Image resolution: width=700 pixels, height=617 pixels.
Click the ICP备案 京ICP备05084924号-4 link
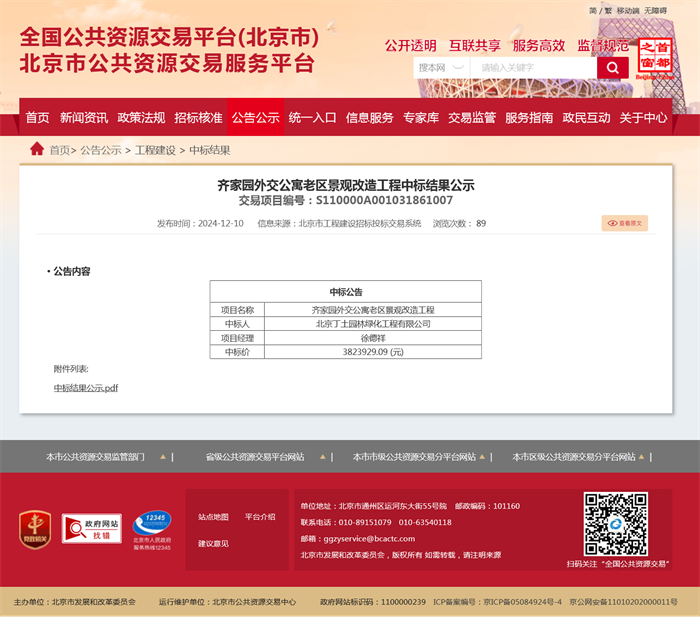point(497,602)
